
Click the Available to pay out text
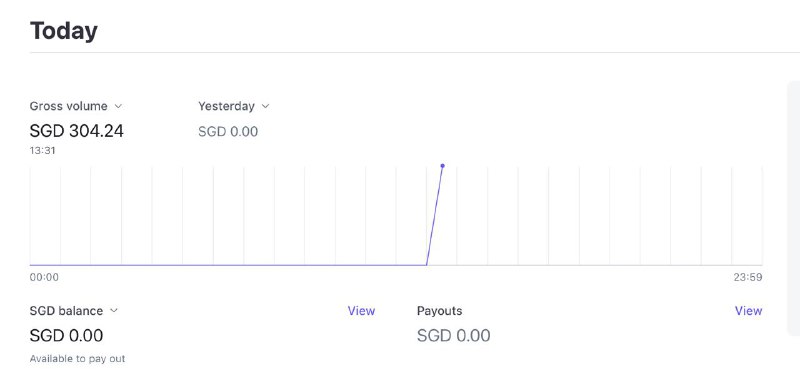click(x=77, y=359)
